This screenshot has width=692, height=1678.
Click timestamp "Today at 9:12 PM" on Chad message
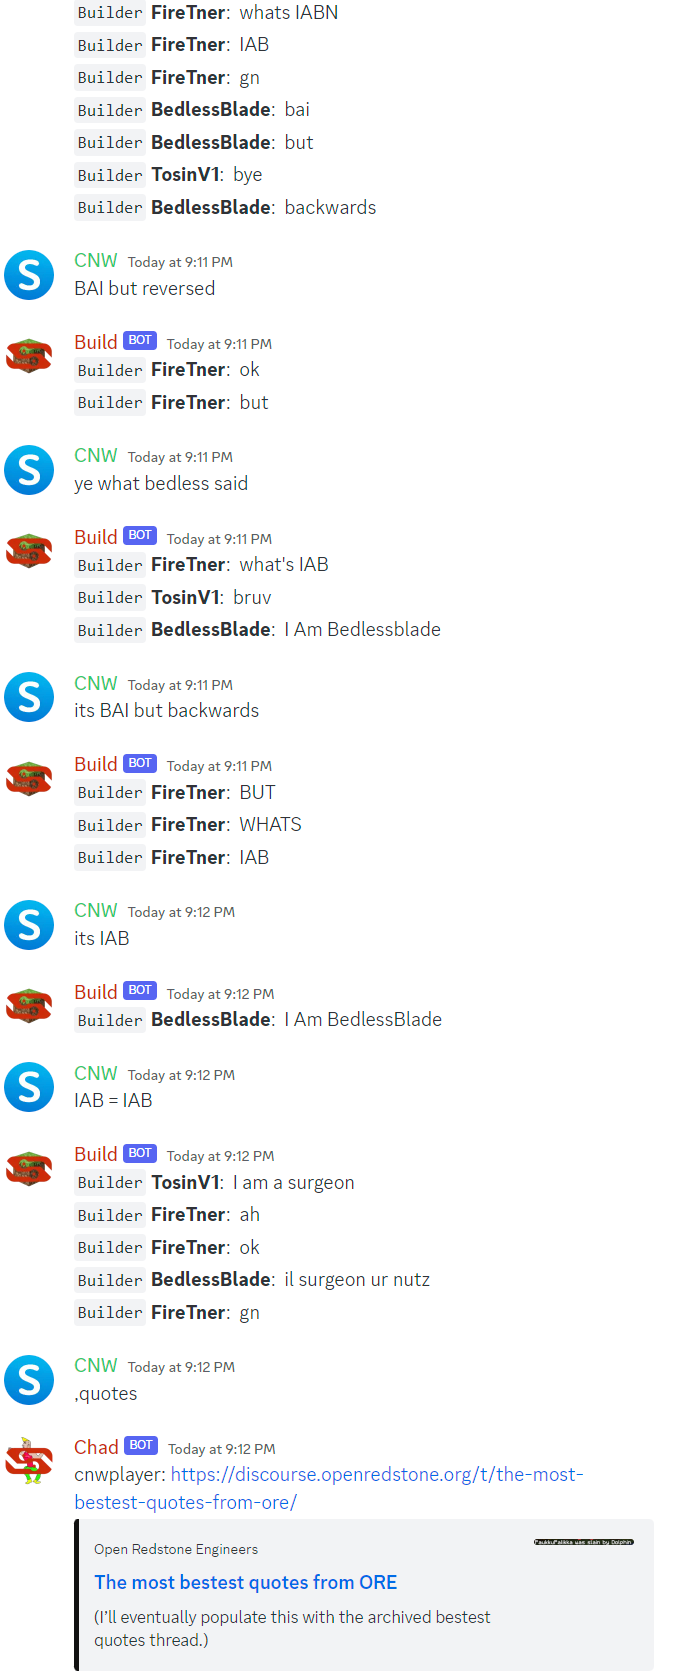222,1449
